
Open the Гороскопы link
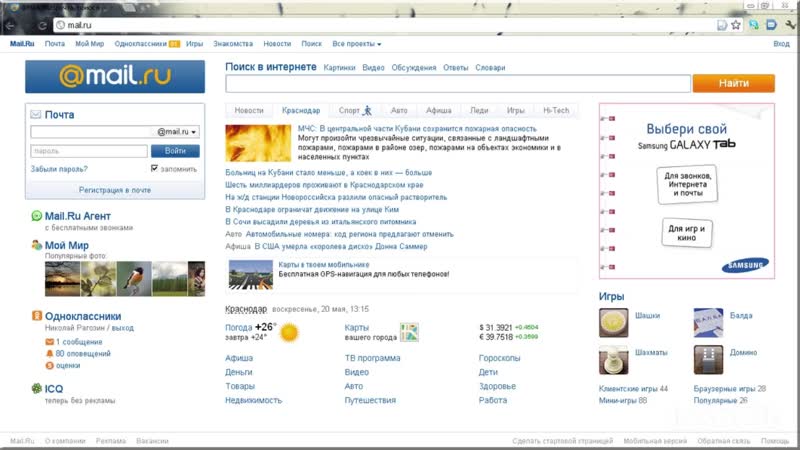point(499,358)
